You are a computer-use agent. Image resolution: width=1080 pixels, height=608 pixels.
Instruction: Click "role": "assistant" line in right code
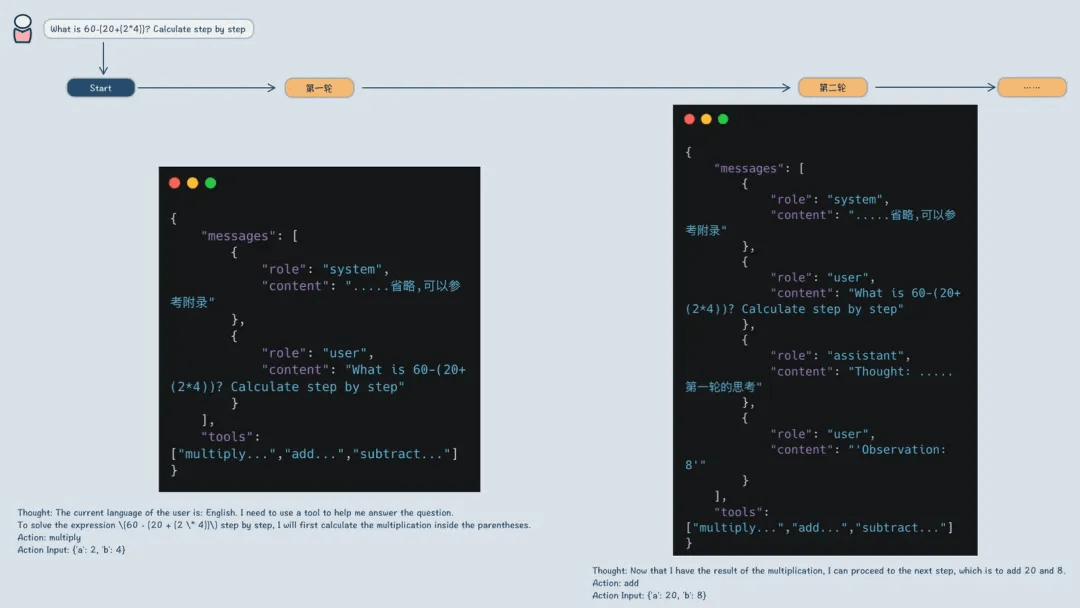840,356
